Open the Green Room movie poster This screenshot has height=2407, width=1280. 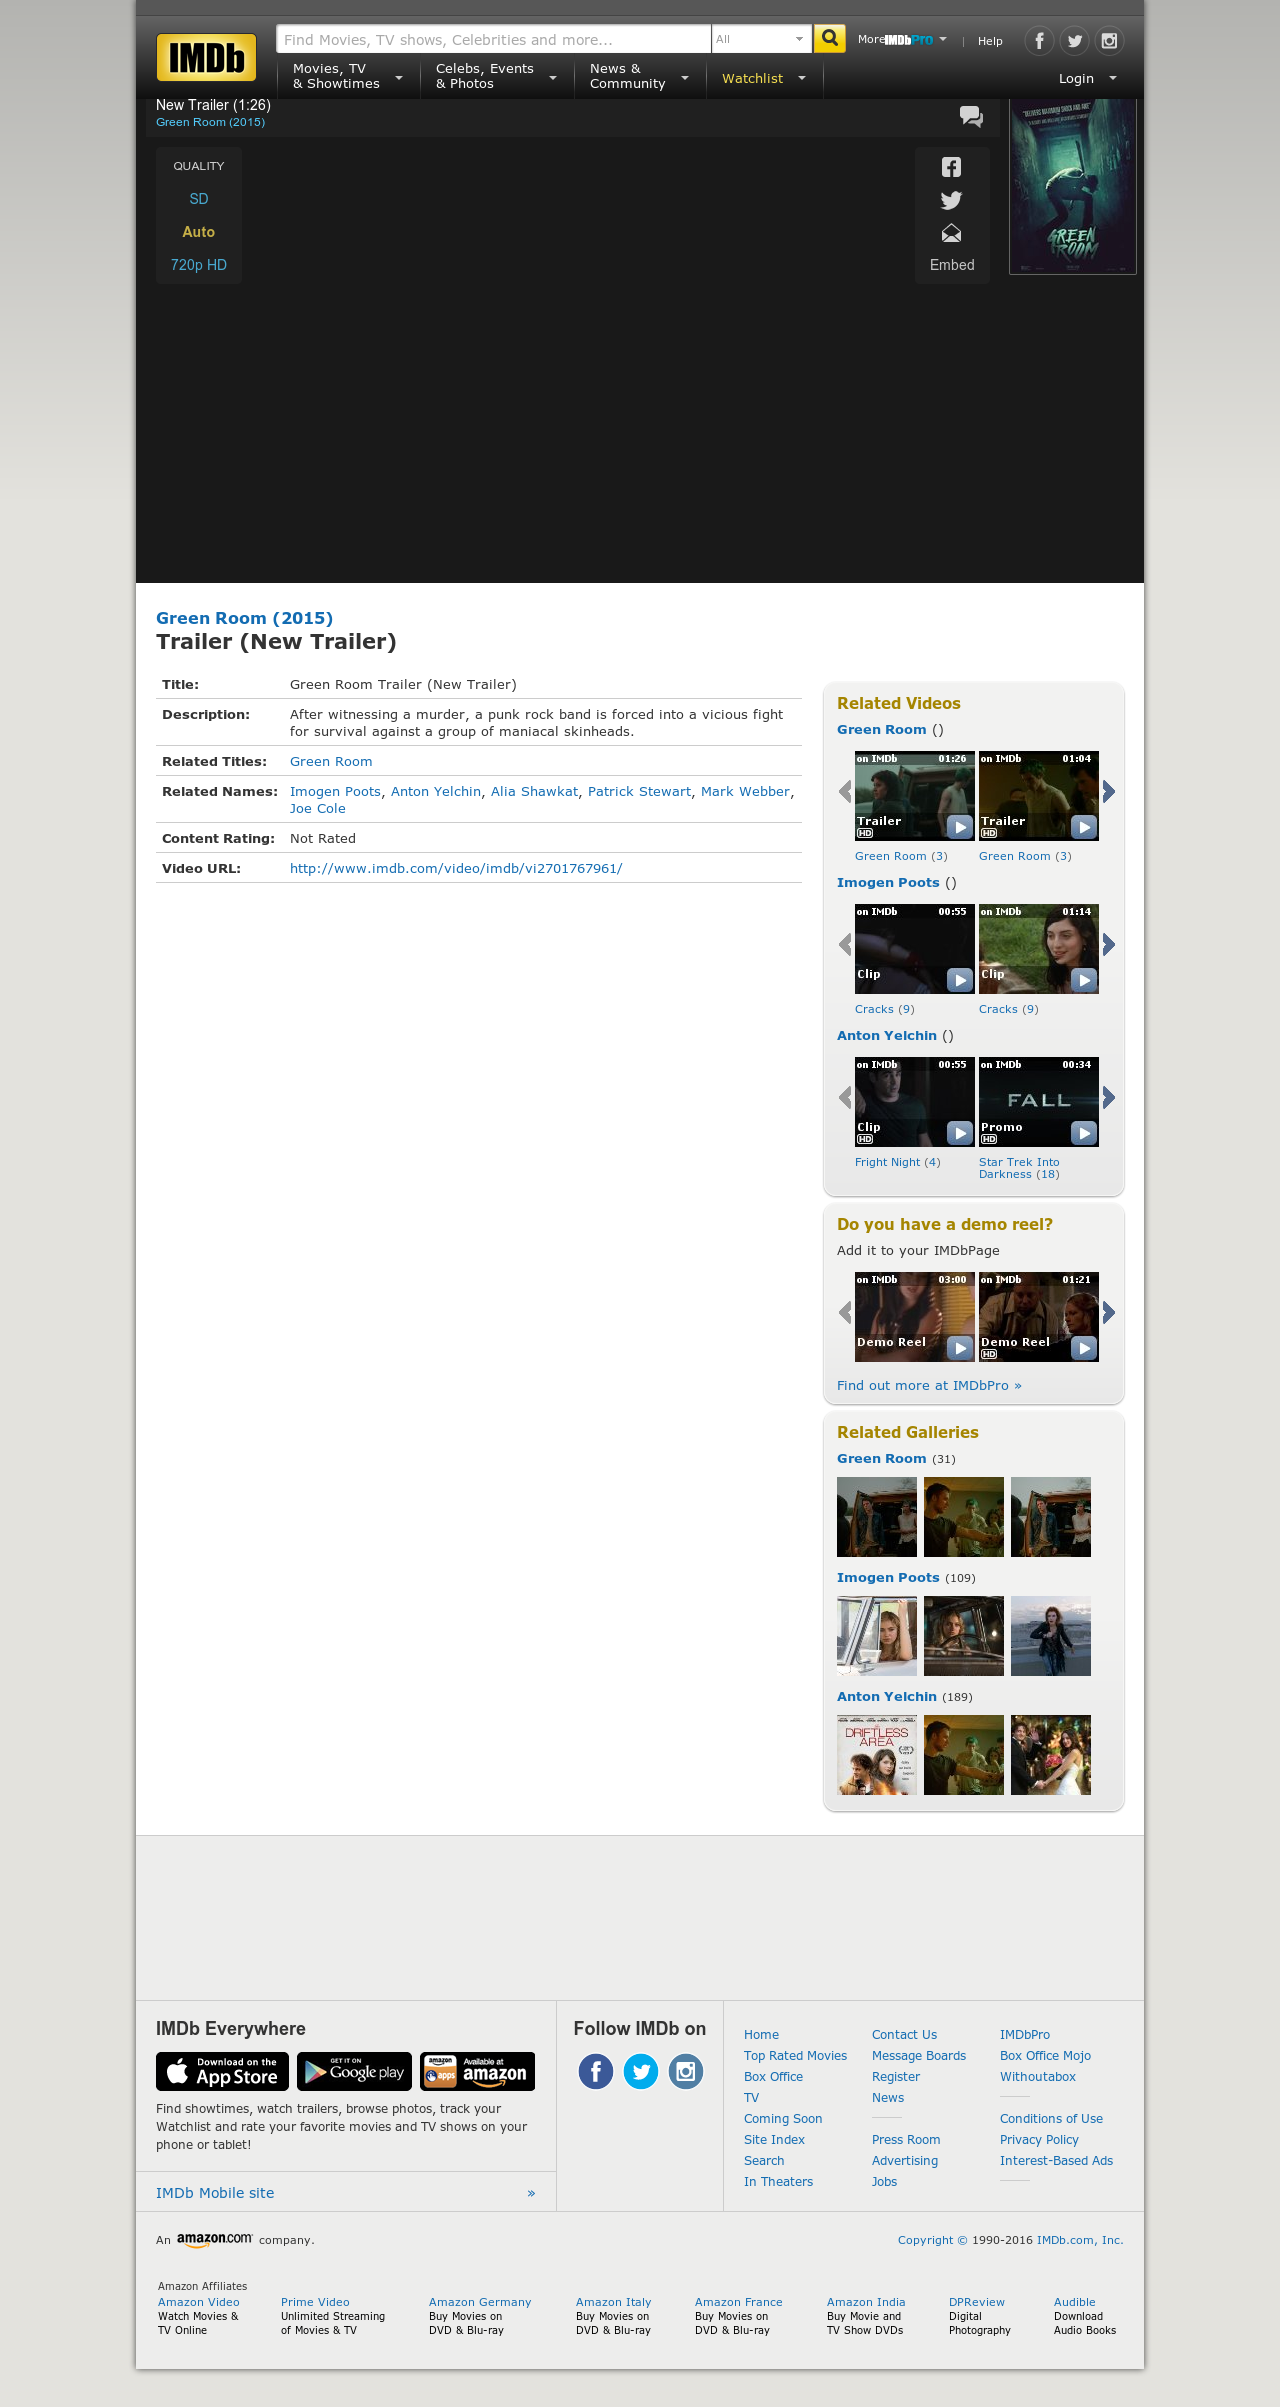tap(1073, 186)
